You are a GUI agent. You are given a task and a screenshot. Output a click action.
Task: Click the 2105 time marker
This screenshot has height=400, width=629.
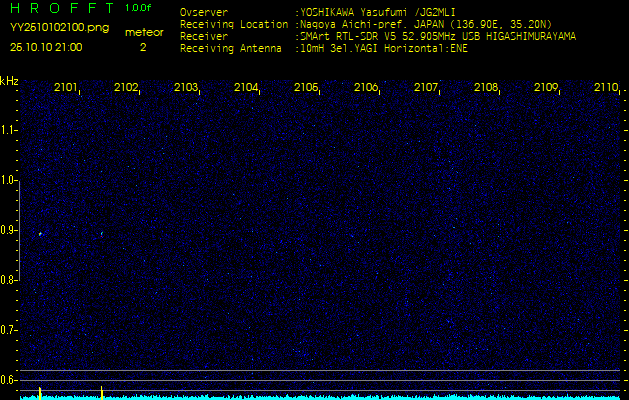click(x=306, y=88)
